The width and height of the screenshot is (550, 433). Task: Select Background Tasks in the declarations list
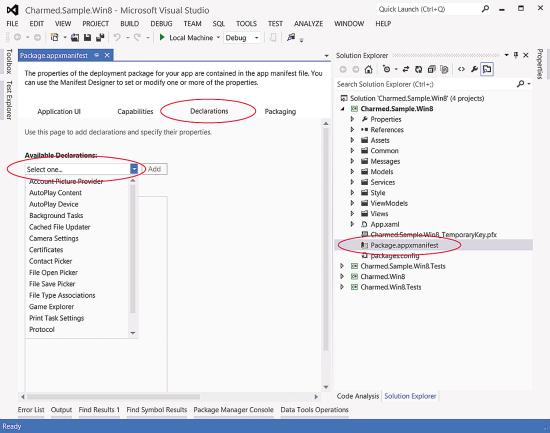pyautogui.click(x=56, y=215)
